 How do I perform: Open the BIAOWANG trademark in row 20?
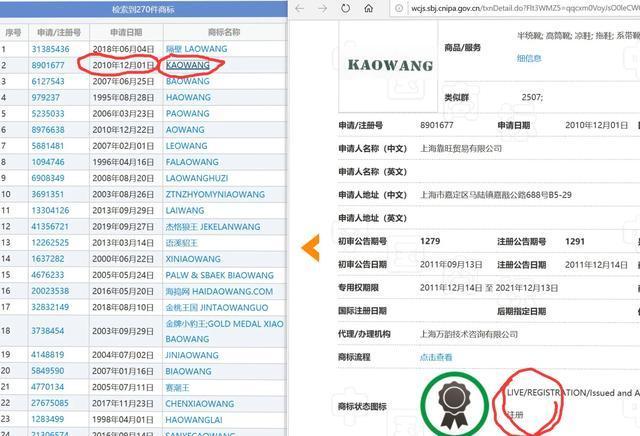(189, 371)
